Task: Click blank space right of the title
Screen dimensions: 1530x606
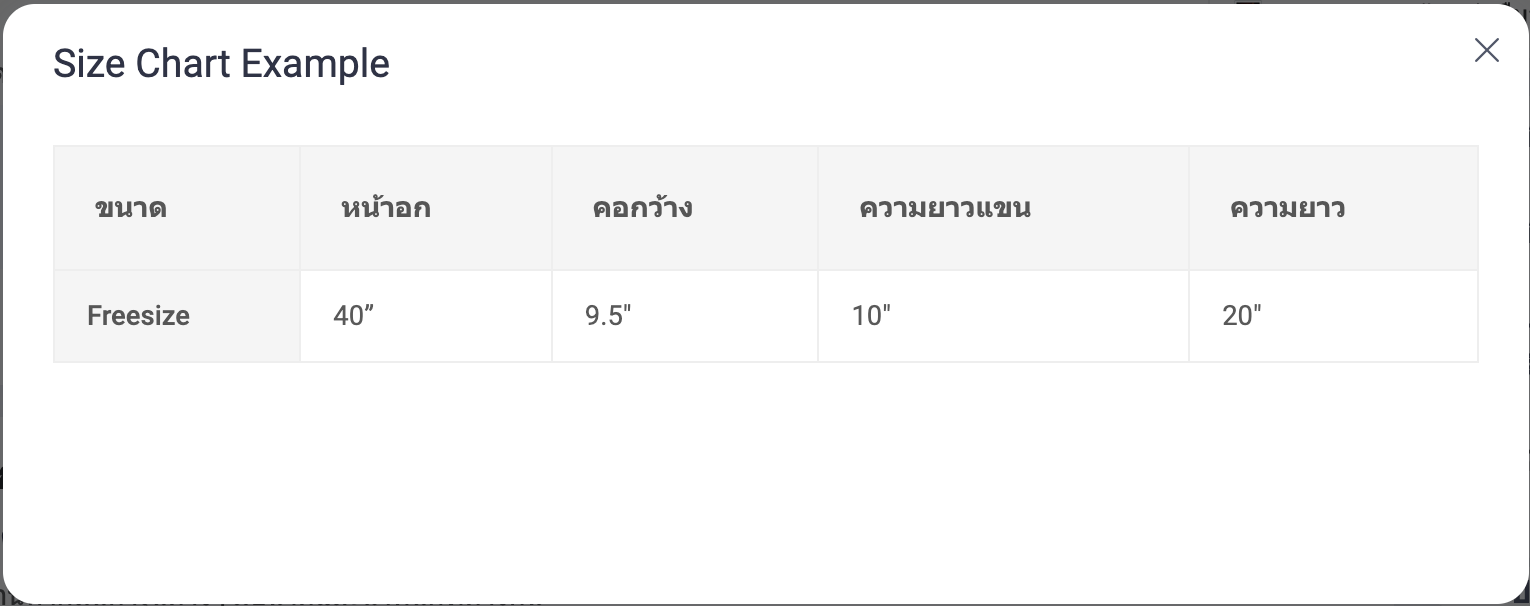Action: pyautogui.click(x=900, y=64)
